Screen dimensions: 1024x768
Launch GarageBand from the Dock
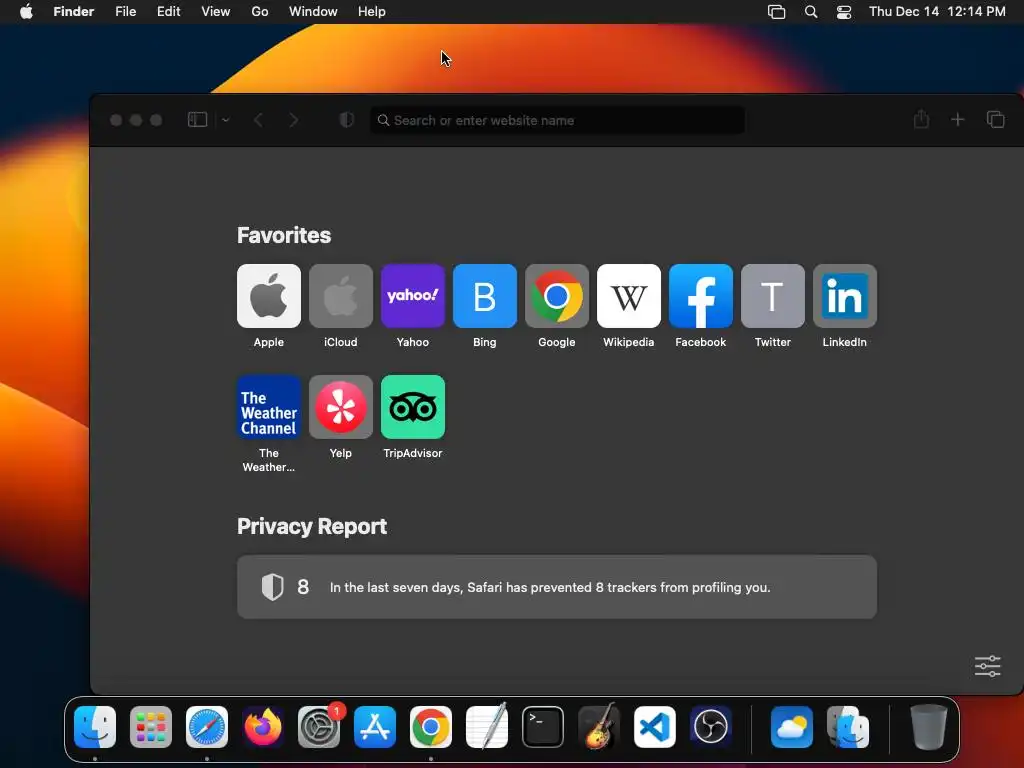(x=599, y=727)
